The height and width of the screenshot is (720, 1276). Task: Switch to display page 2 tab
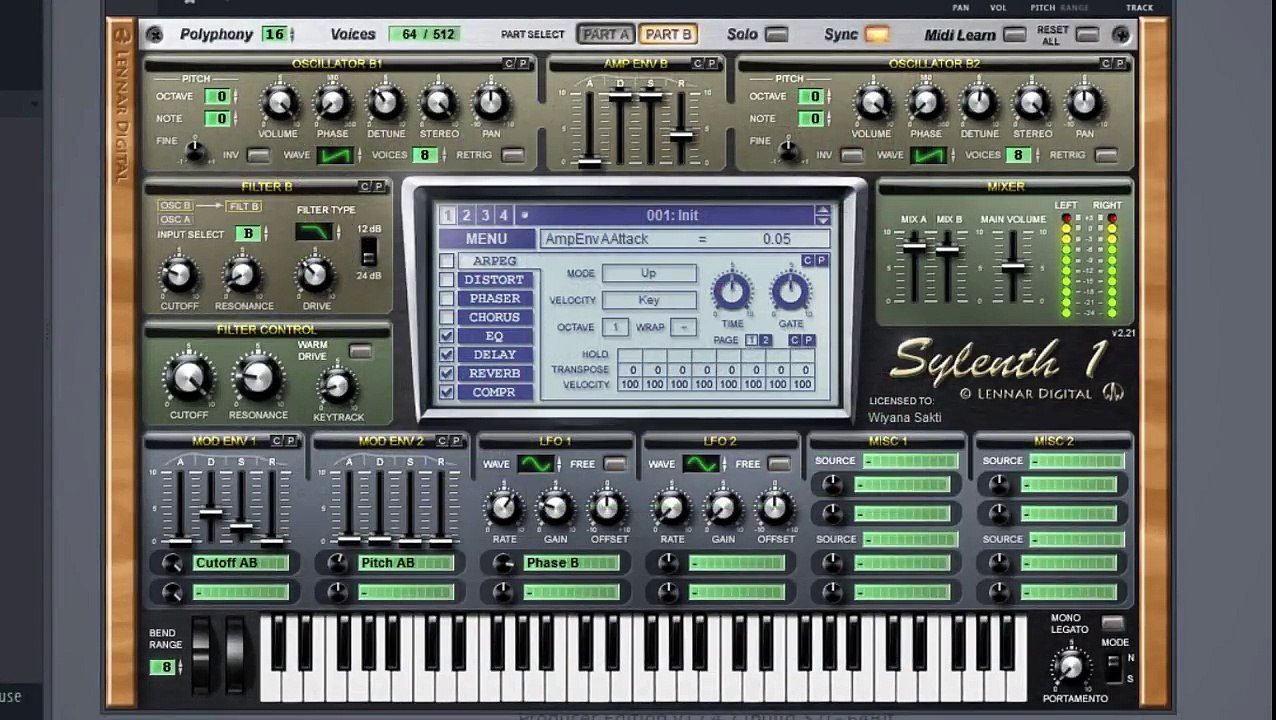[x=466, y=215]
